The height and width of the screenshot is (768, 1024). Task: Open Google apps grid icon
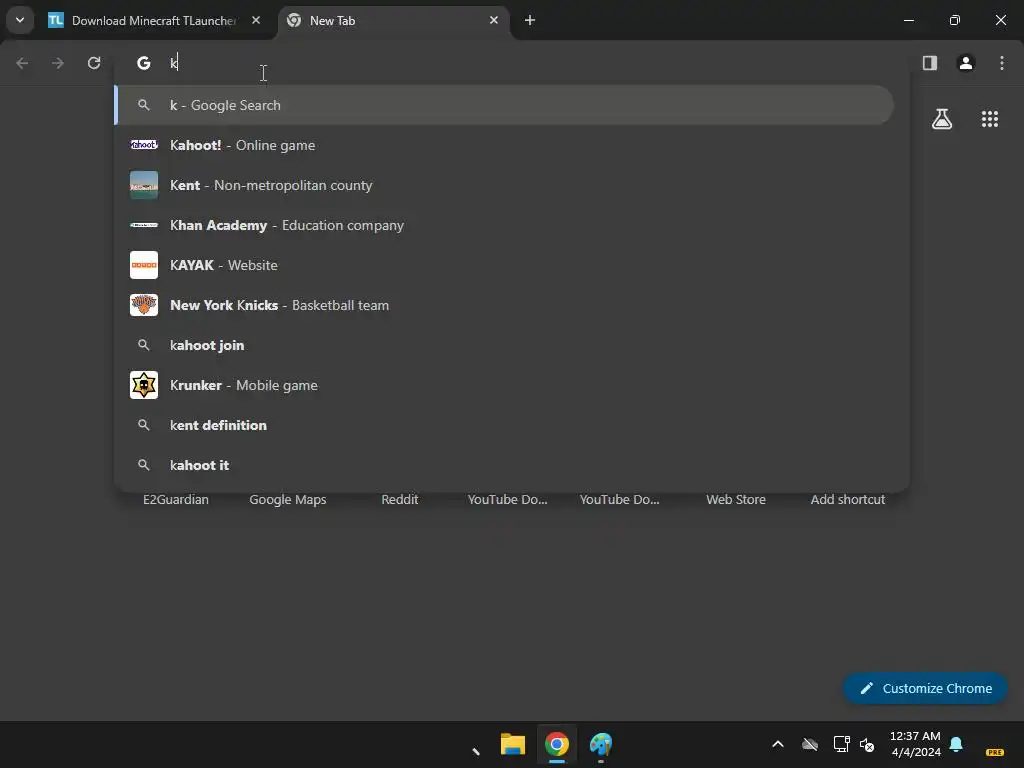pos(990,119)
